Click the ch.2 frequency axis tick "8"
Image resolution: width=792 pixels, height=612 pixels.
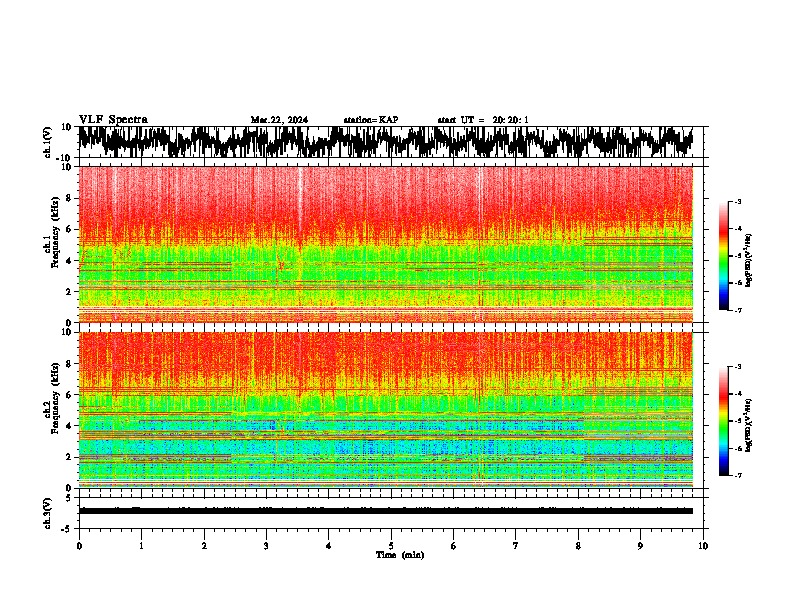point(70,364)
